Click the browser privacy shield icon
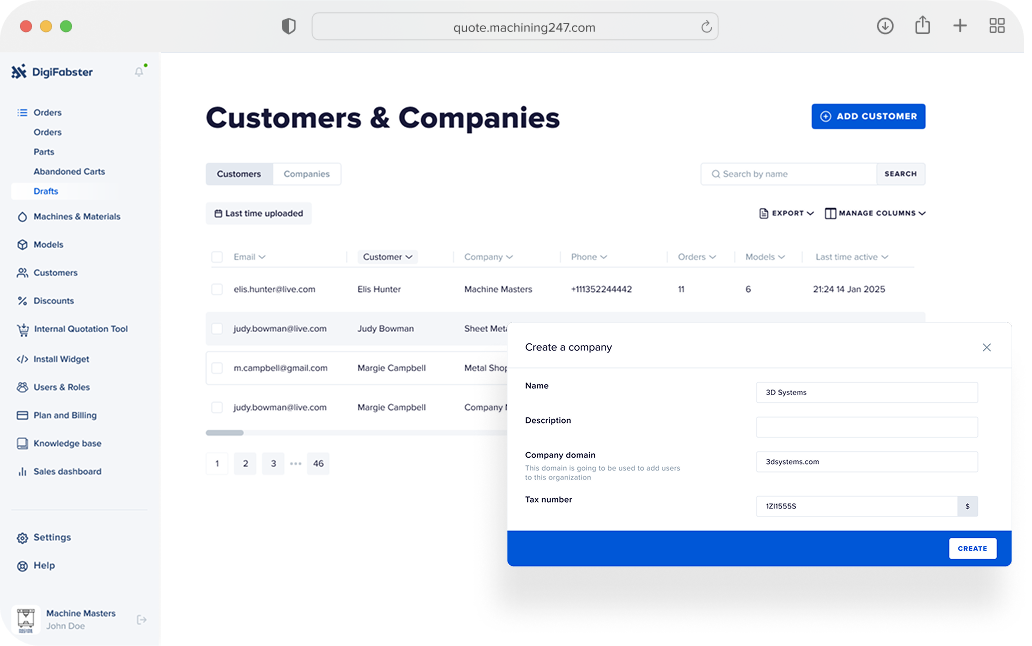The image size is (1032, 646). pyautogui.click(x=288, y=26)
